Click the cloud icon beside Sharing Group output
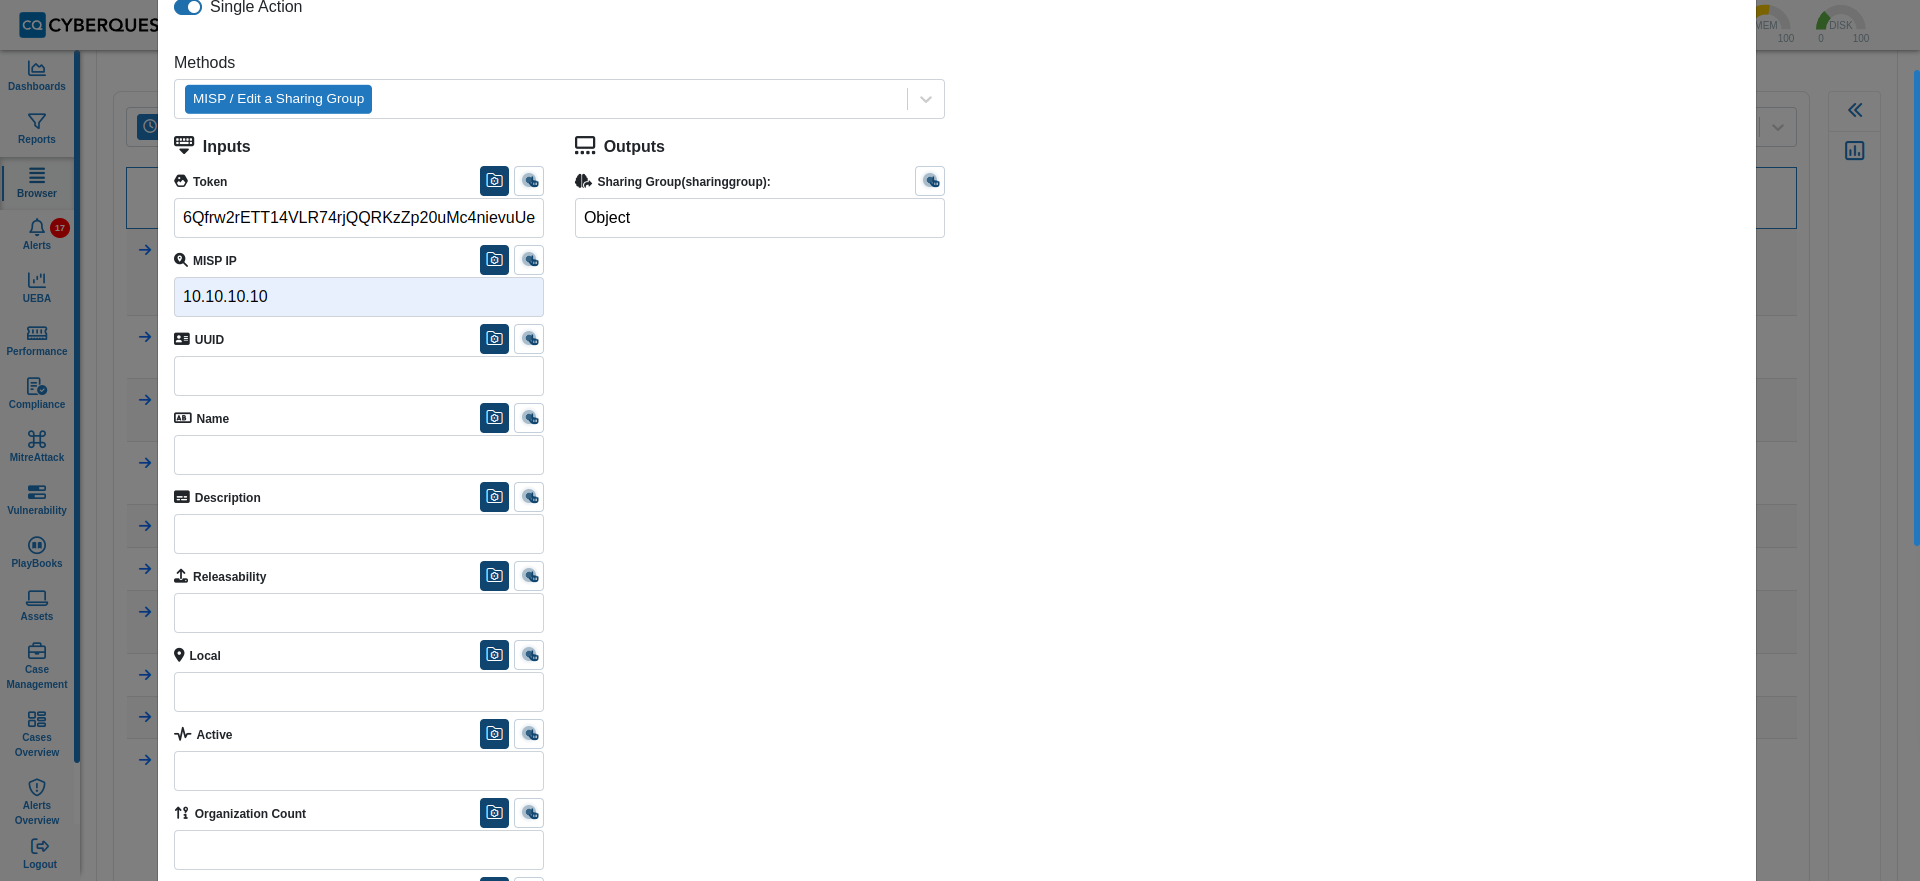This screenshot has width=1920, height=881. click(930, 181)
